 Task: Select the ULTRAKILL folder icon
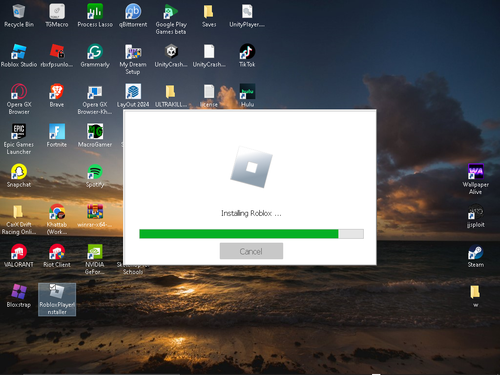pyautogui.click(x=171, y=96)
